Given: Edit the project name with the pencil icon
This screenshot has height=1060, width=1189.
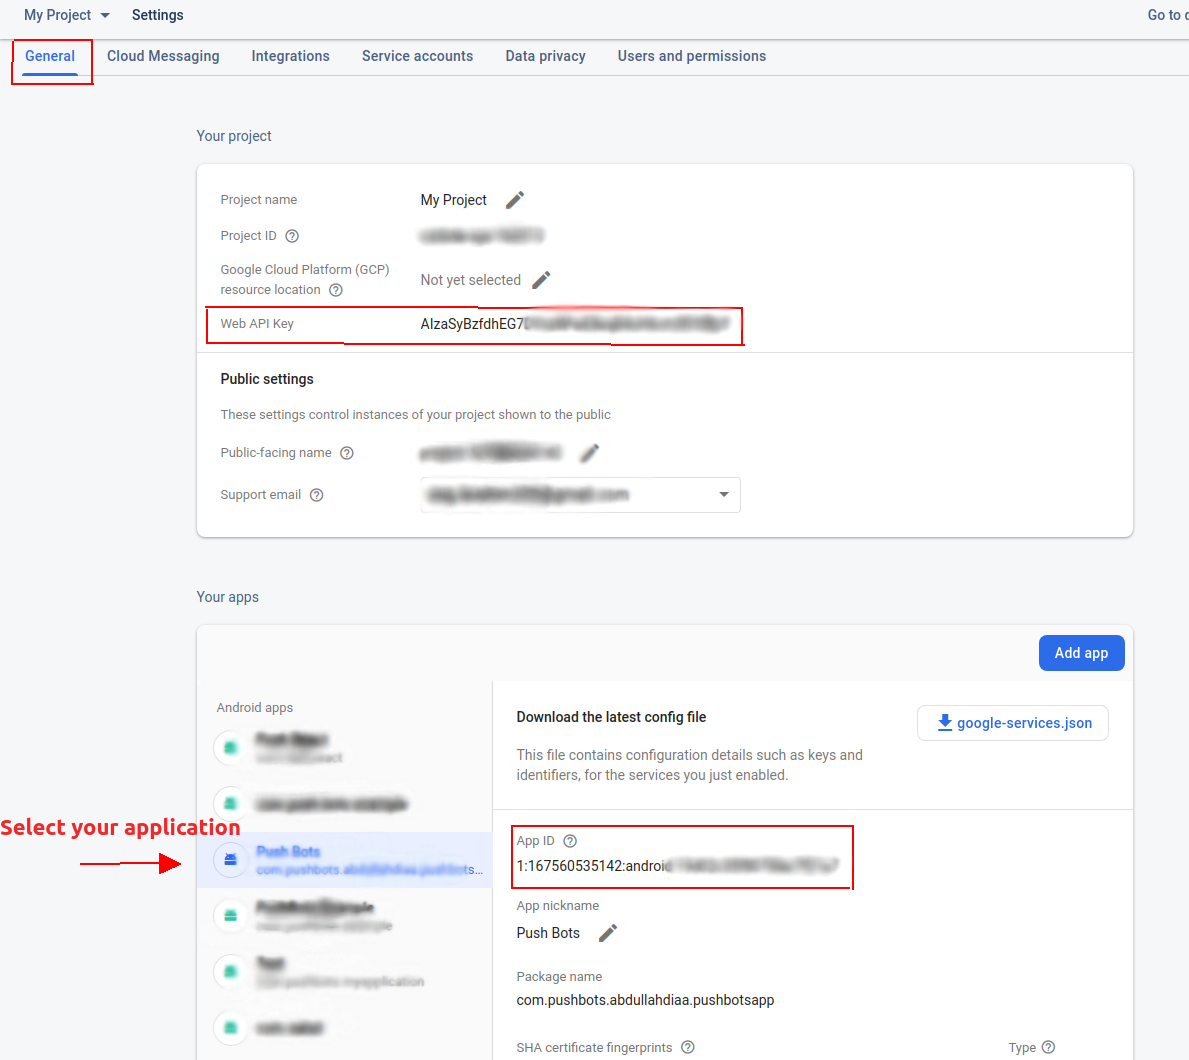Looking at the screenshot, I should (515, 200).
